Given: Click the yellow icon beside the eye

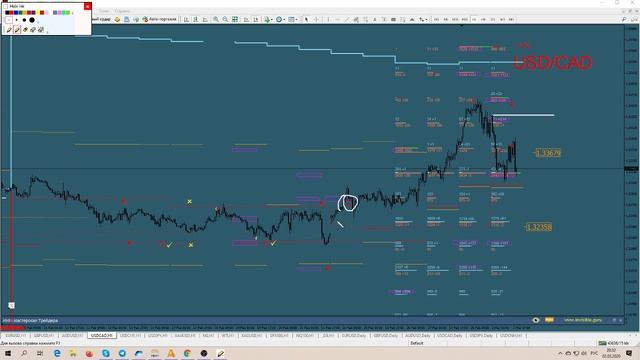Looking at the screenshot, I should click(549, 320).
